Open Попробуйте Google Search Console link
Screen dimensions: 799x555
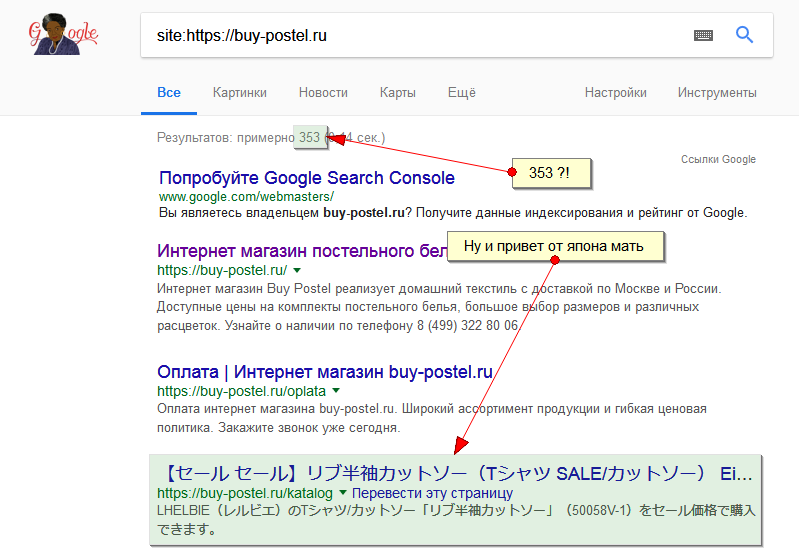307,178
